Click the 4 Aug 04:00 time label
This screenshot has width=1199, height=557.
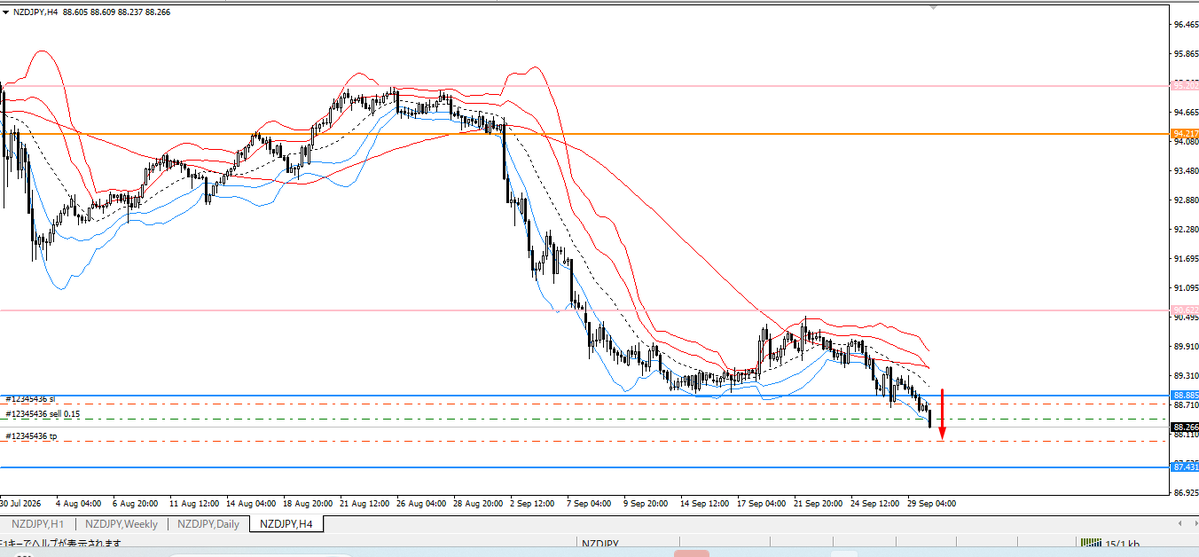(x=80, y=503)
